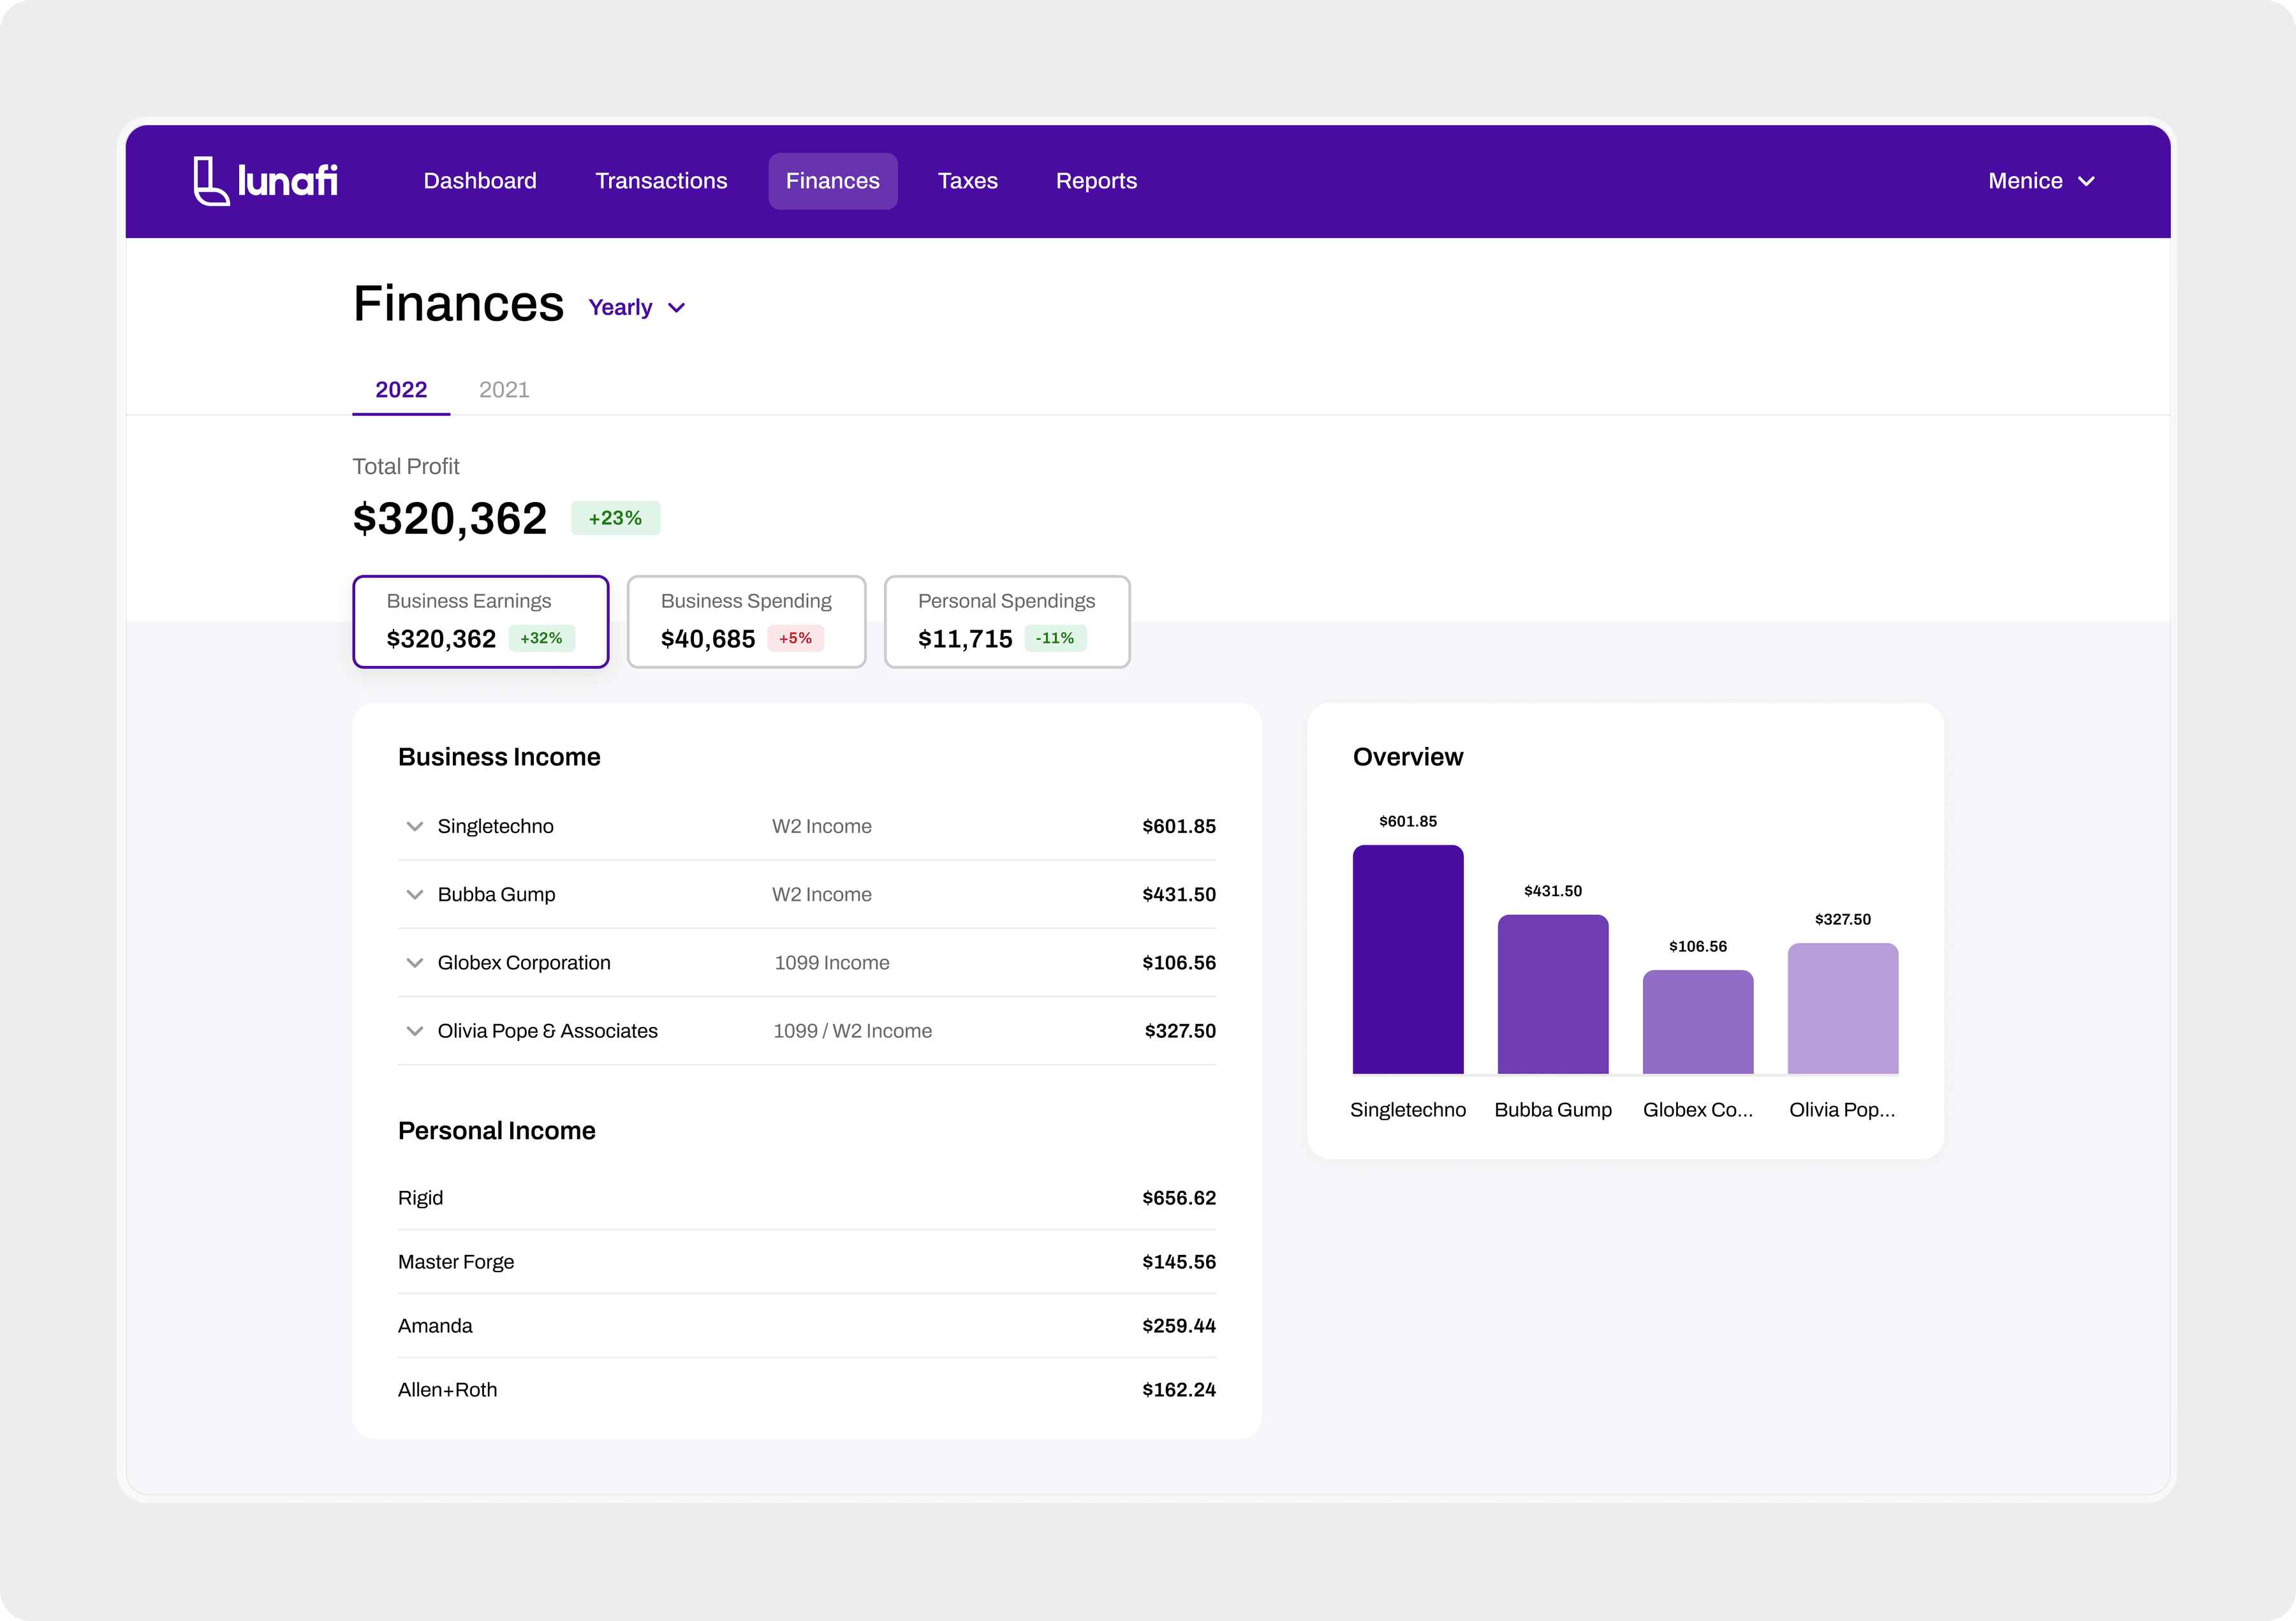Go to Transactions in the nav bar
2296x1621 pixels.
click(x=661, y=181)
